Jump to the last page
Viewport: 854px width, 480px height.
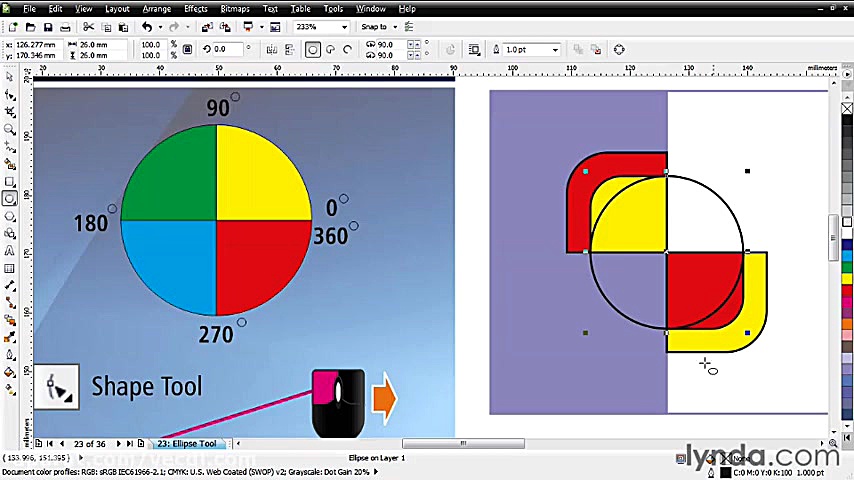point(130,443)
